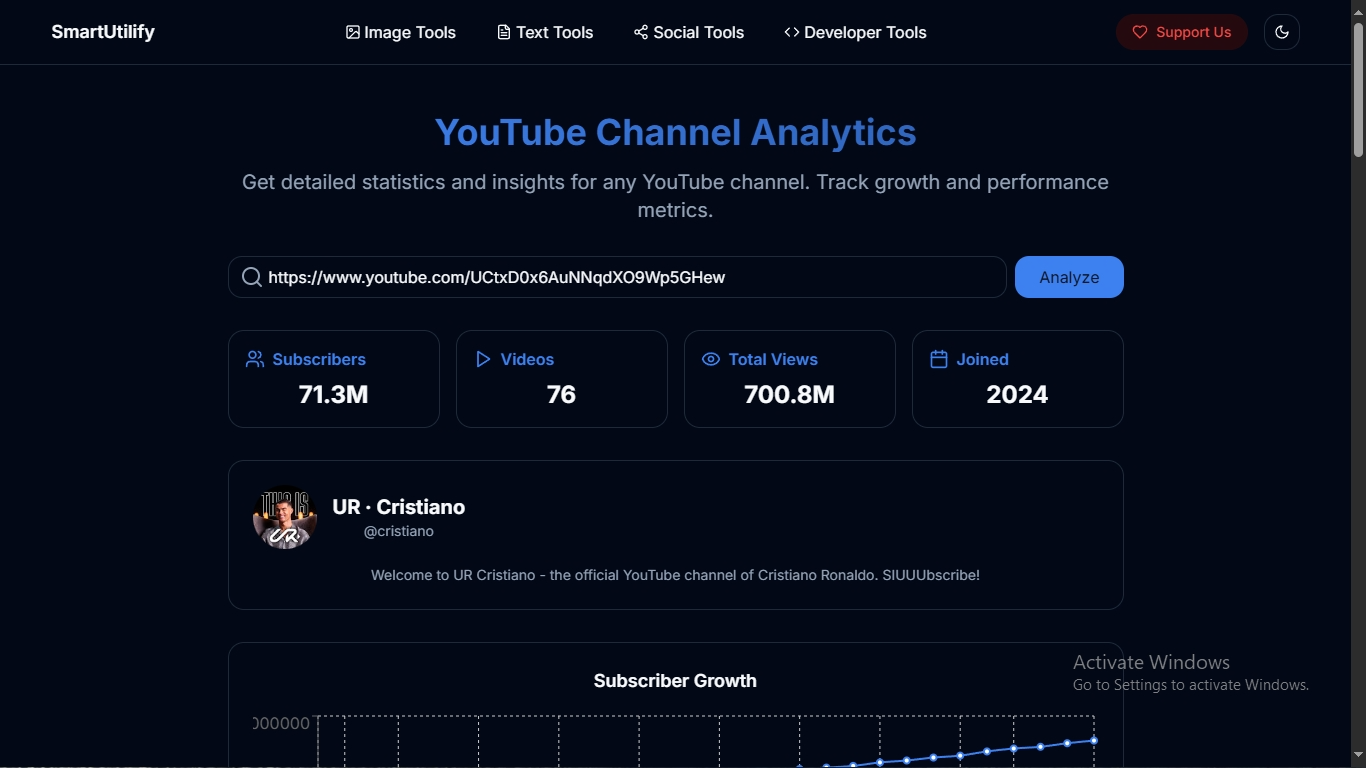Viewport: 1366px width, 768px height.
Task: Open the Text Tools menu
Action: click(545, 32)
